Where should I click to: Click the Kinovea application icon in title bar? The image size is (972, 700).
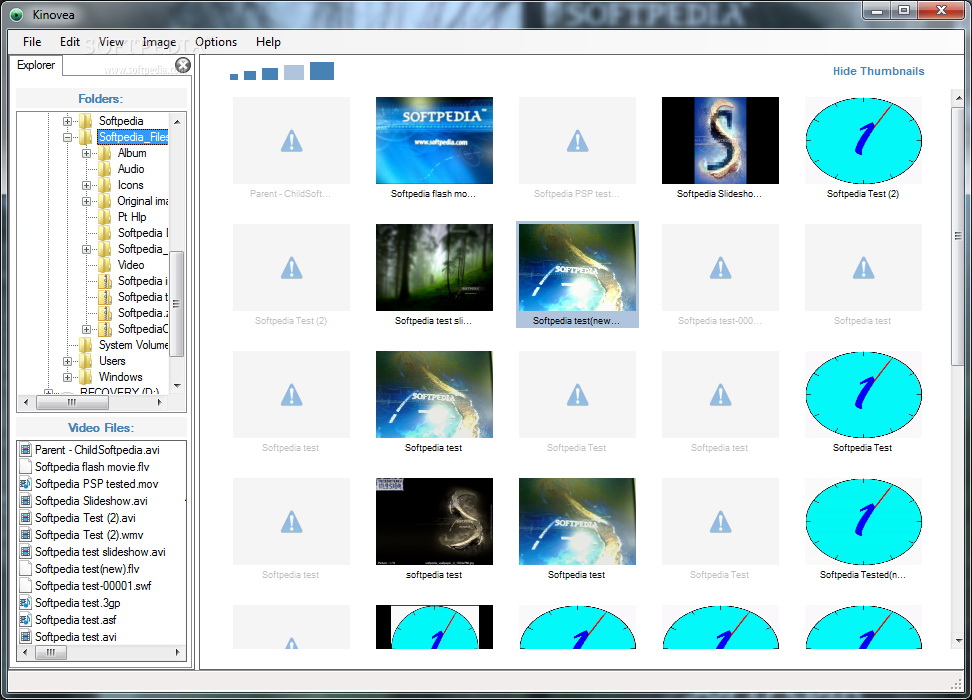(x=17, y=14)
